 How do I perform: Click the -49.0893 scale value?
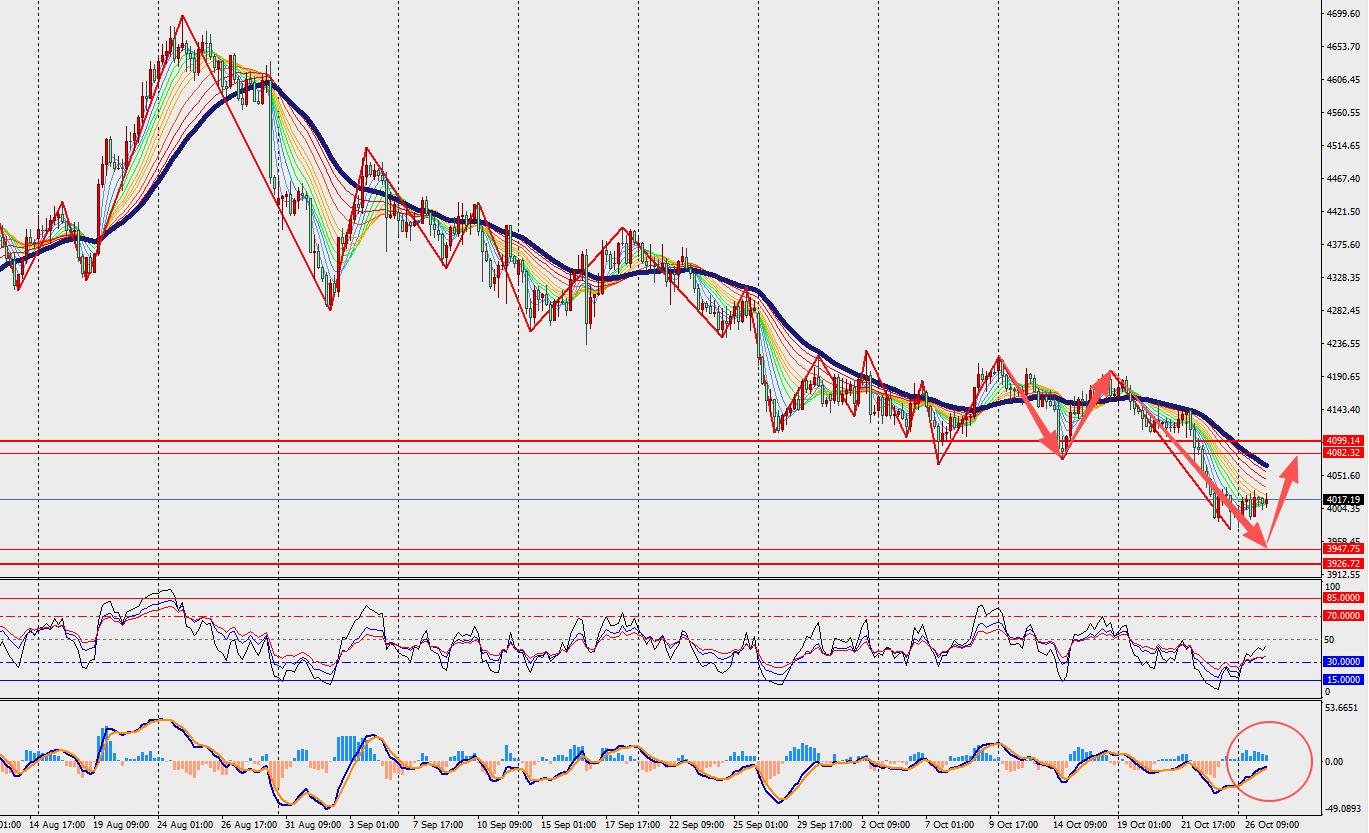pyautogui.click(x=1342, y=809)
